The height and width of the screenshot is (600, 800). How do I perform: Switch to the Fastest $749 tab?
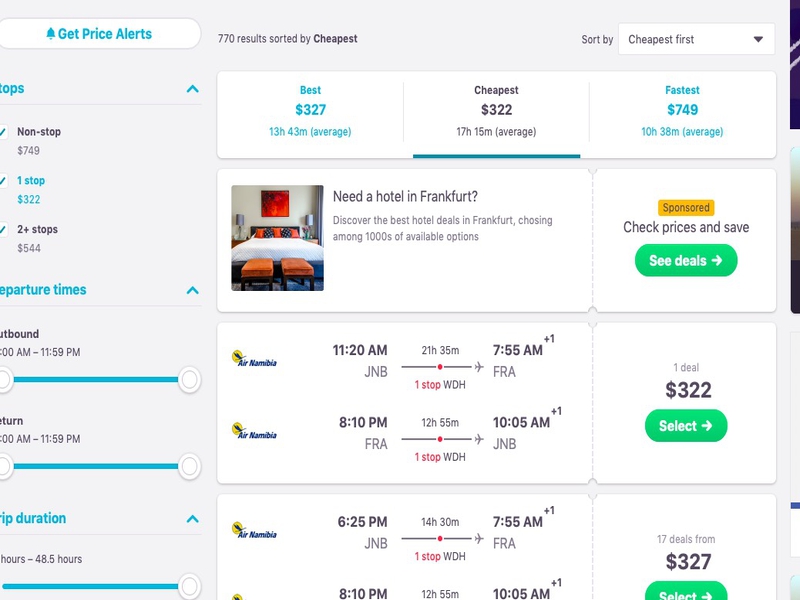pos(682,111)
